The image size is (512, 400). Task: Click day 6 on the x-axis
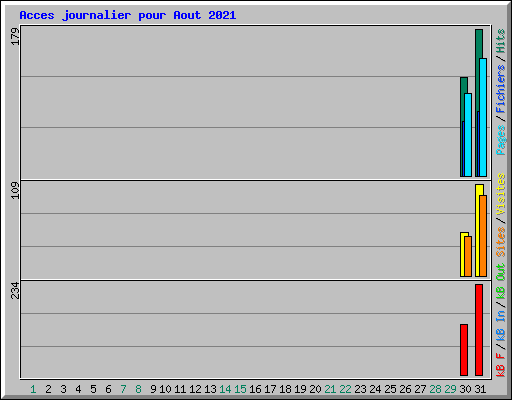pyautogui.click(x=108, y=389)
